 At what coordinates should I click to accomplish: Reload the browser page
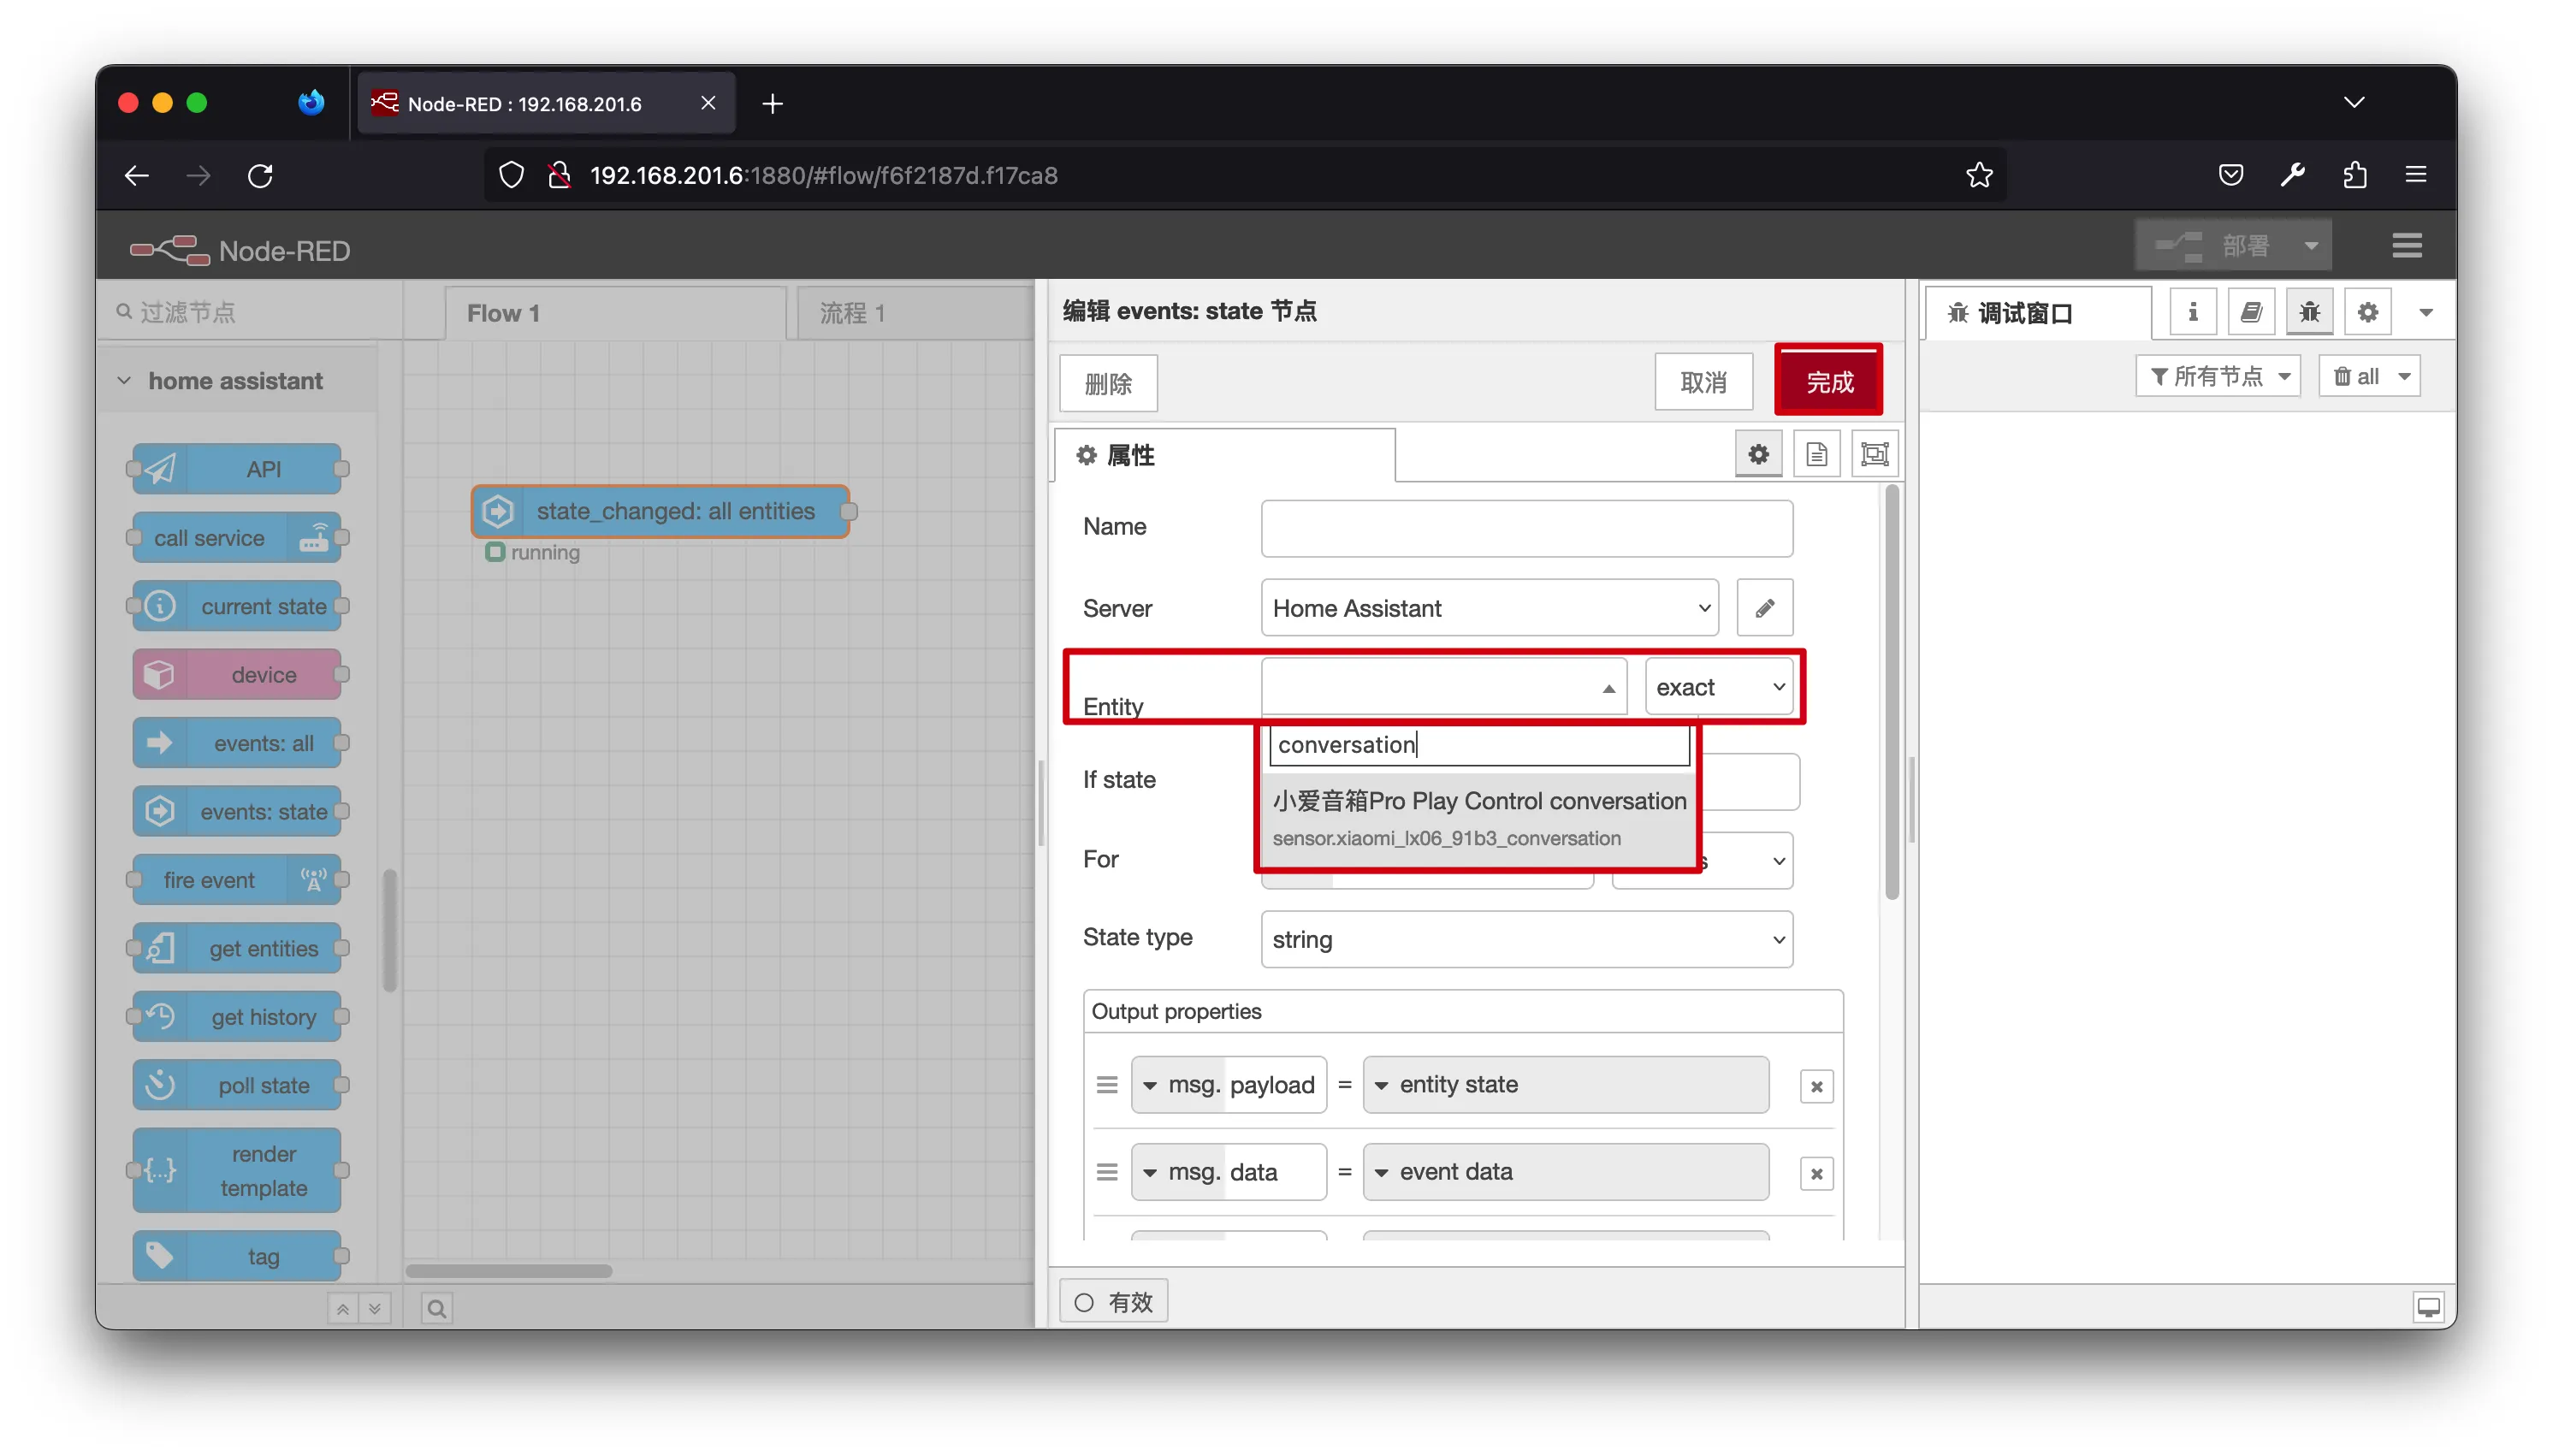pos(261,176)
